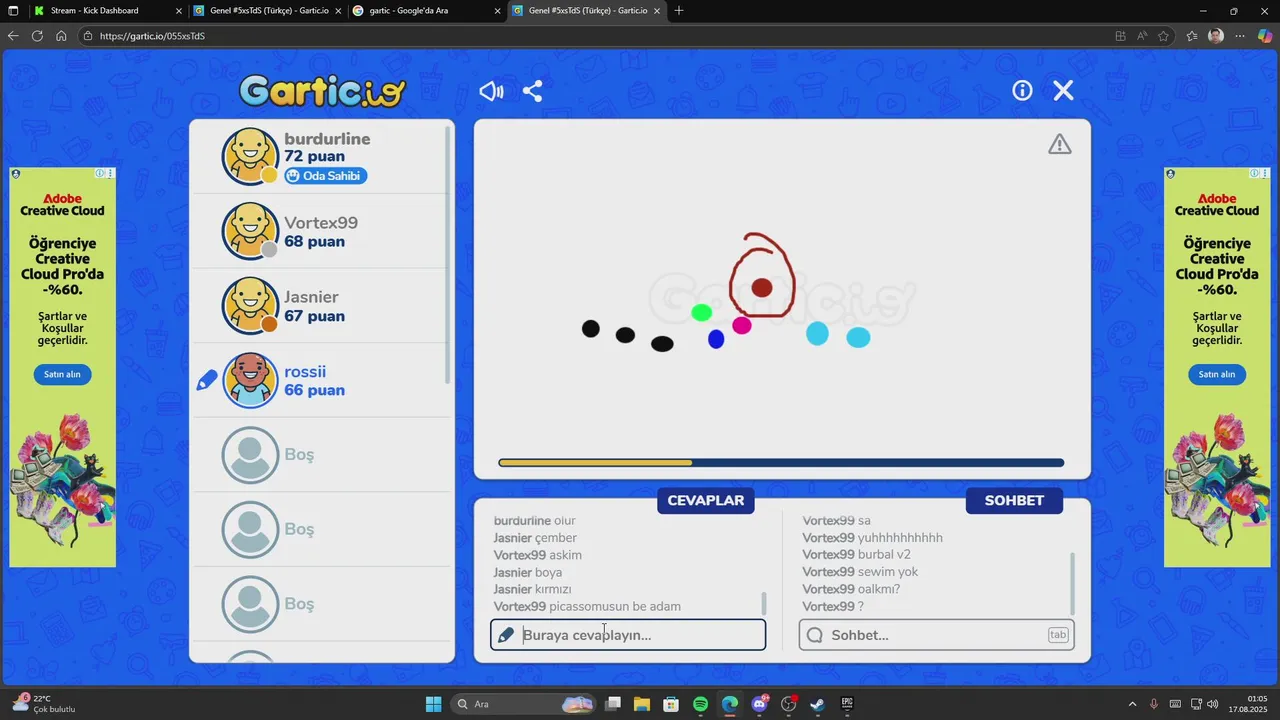
Task: Click answer 'Vortex99 picassomusun be adam'
Action: pos(587,607)
